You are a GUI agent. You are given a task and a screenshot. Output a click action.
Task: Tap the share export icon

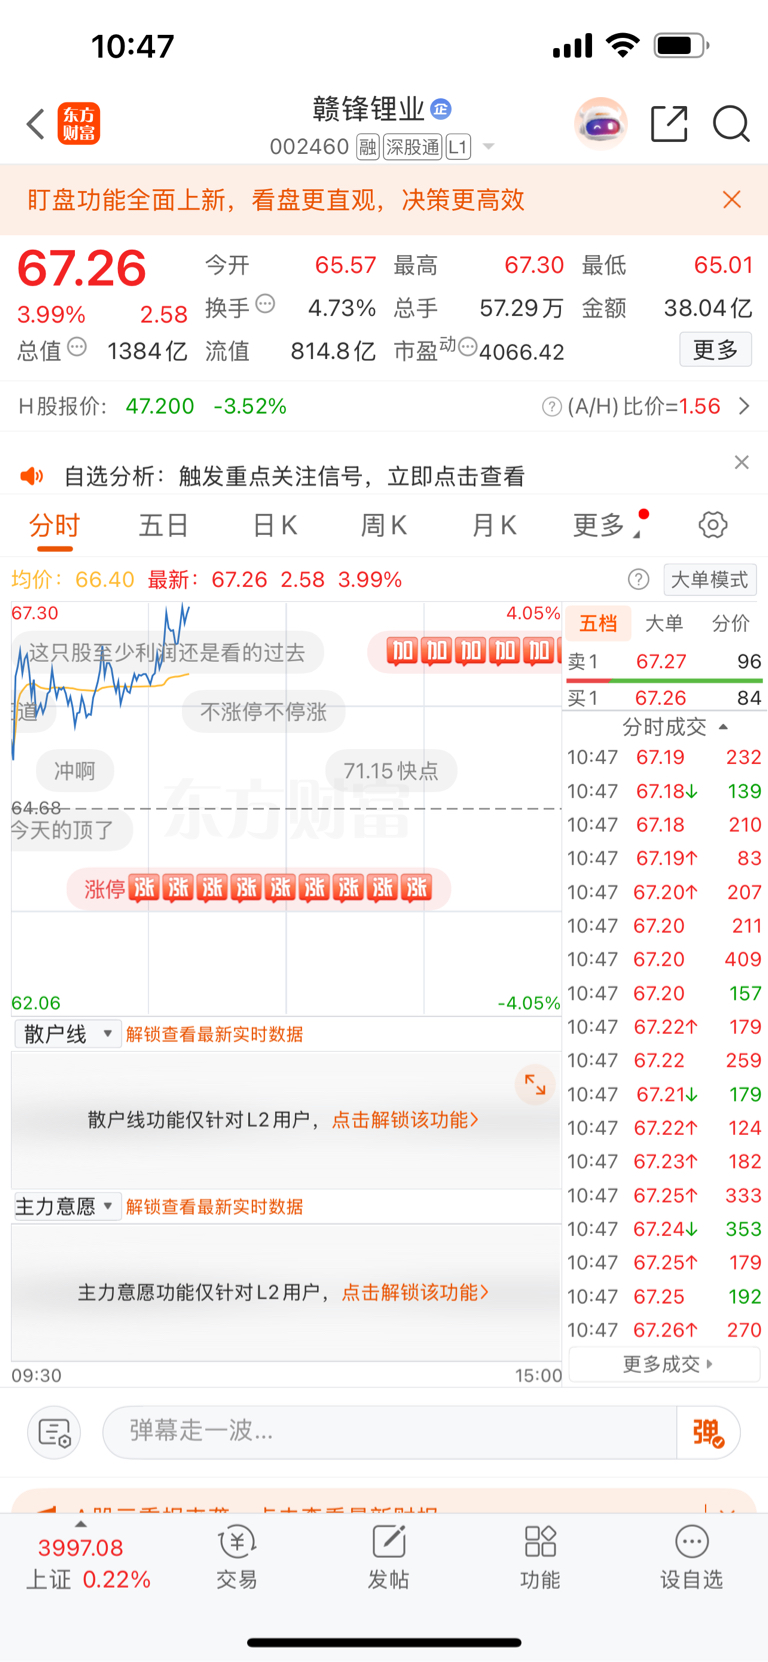tap(669, 124)
